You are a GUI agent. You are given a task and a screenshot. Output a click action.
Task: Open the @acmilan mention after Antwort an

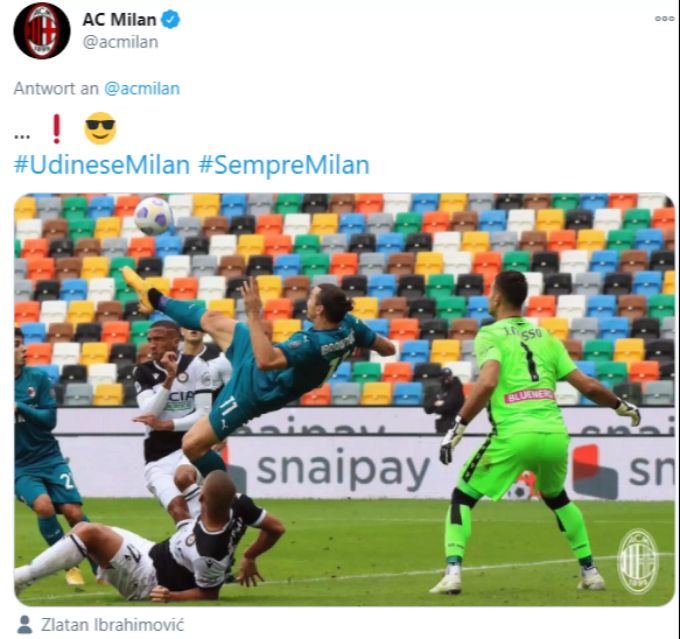coord(142,88)
